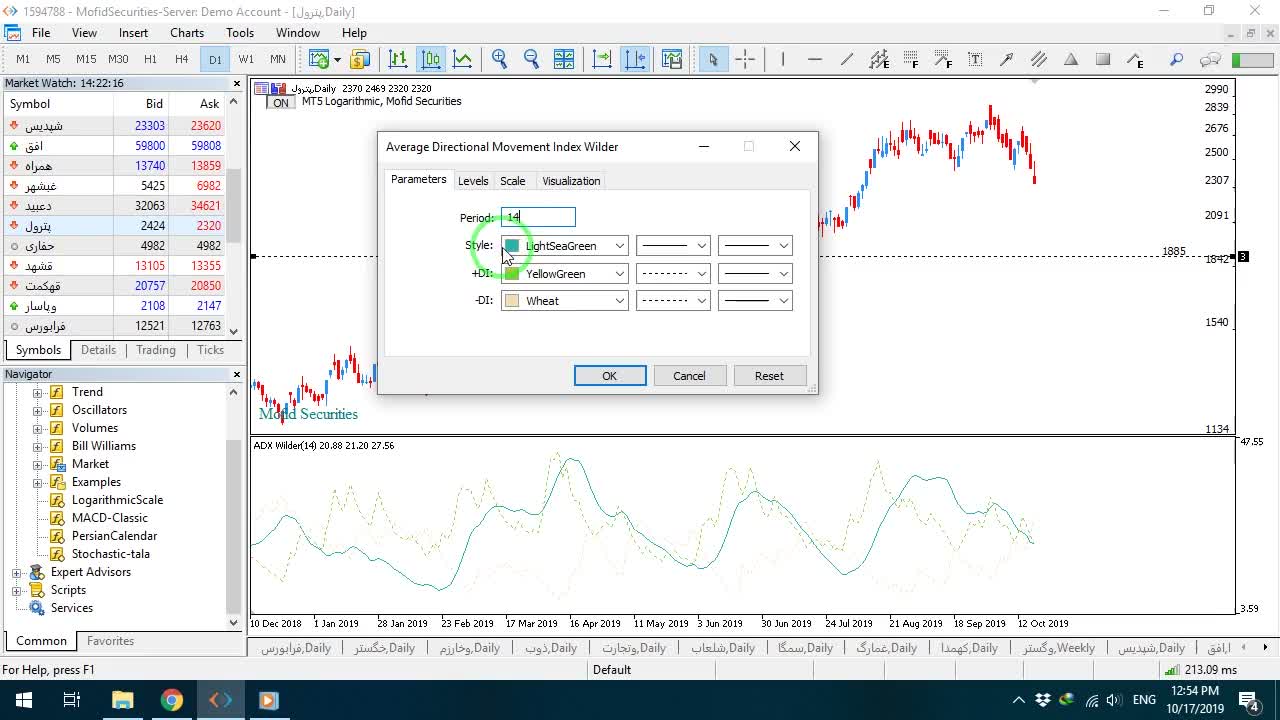Switch timeframe to W1
Image resolution: width=1280 pixels, height=720 pixels.
(246, 59)
